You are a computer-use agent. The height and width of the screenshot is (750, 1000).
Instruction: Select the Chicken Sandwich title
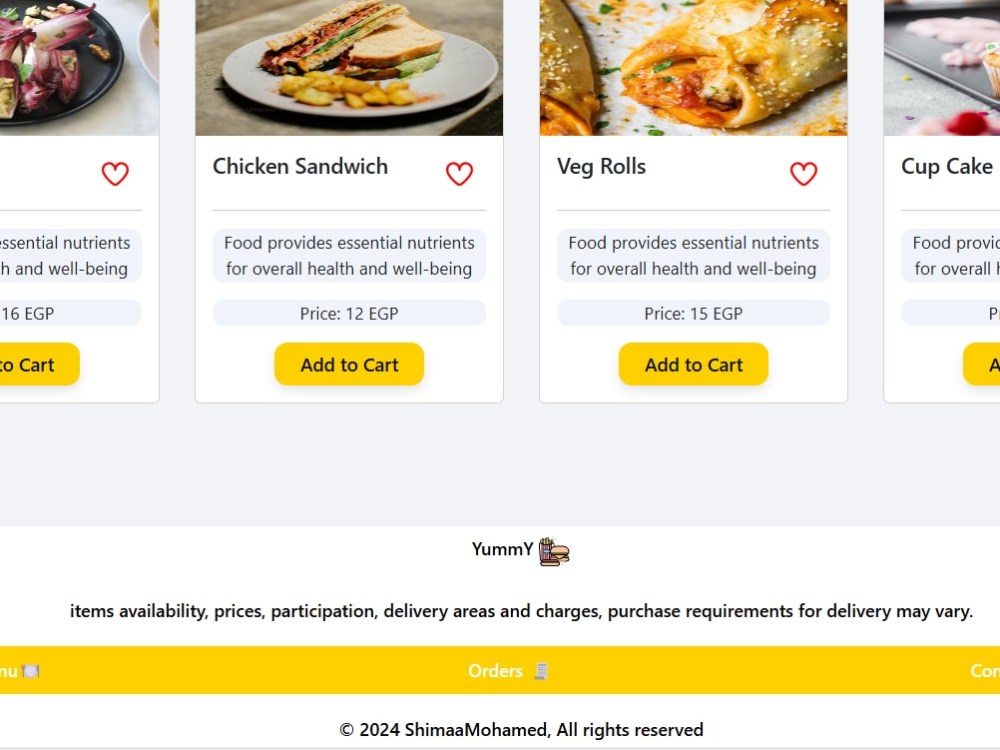(300, 166)
